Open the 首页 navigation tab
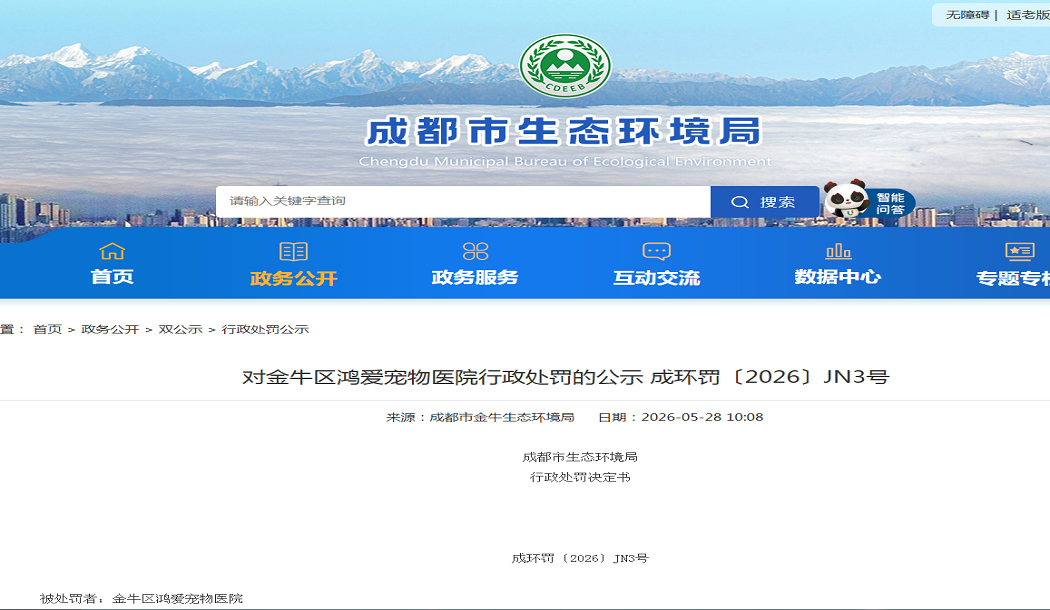Viewport: 1050px width, 610px height. [x=112, y=277]
